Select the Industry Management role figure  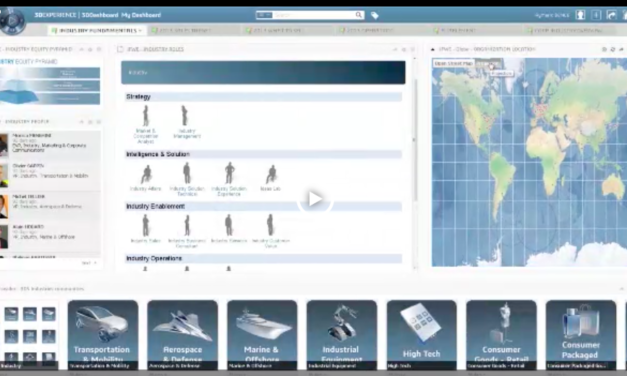pyautogui.click(x=186, y=122)
